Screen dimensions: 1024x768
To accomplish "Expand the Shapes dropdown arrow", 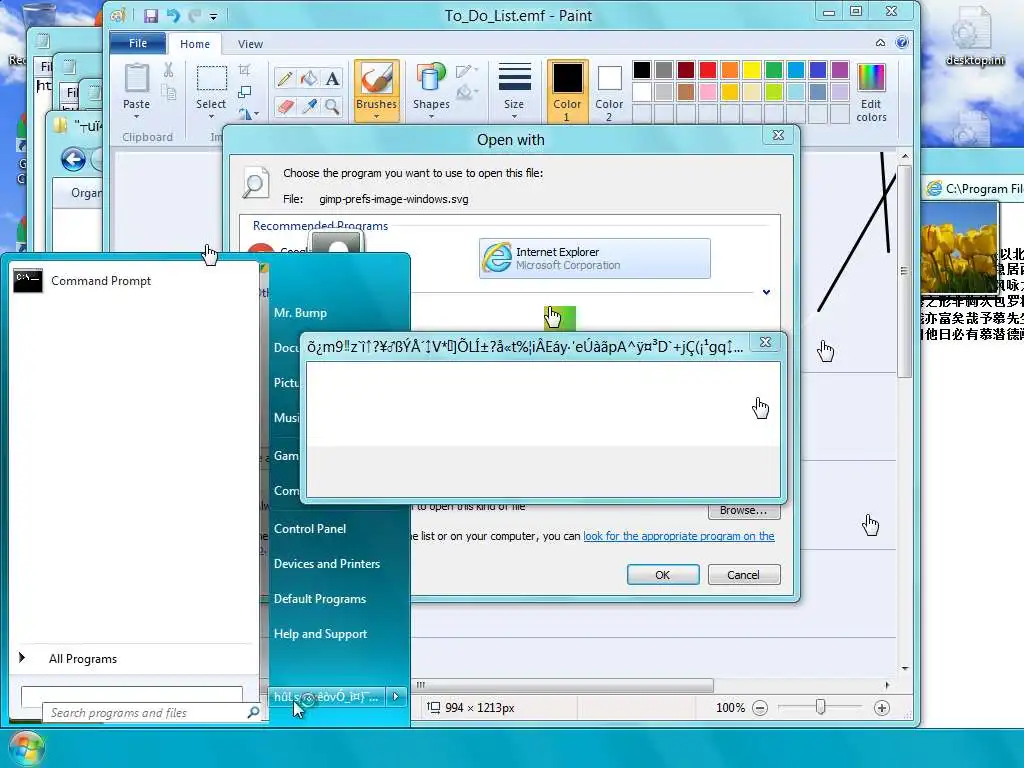I will pyautogui.click(x=431, y=117).
